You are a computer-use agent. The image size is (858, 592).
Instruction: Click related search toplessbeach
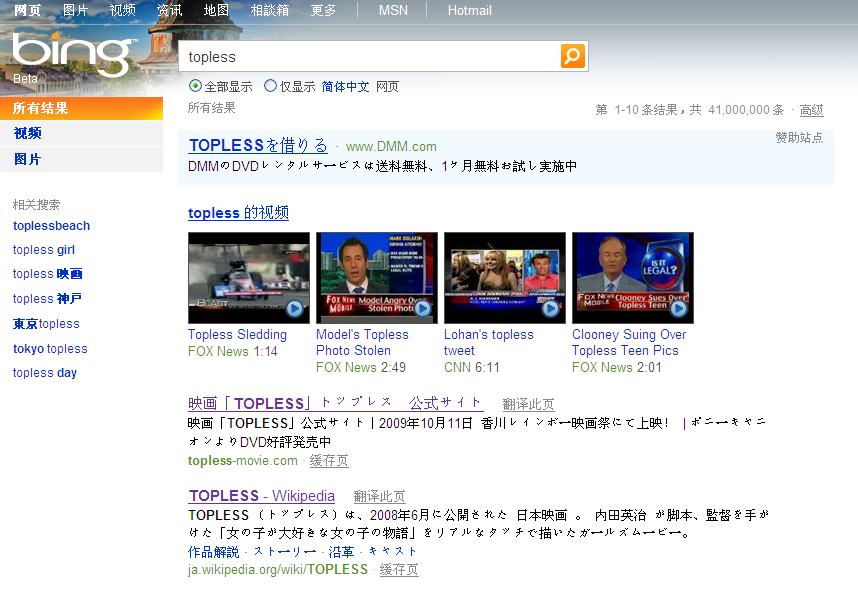[51, 225]
